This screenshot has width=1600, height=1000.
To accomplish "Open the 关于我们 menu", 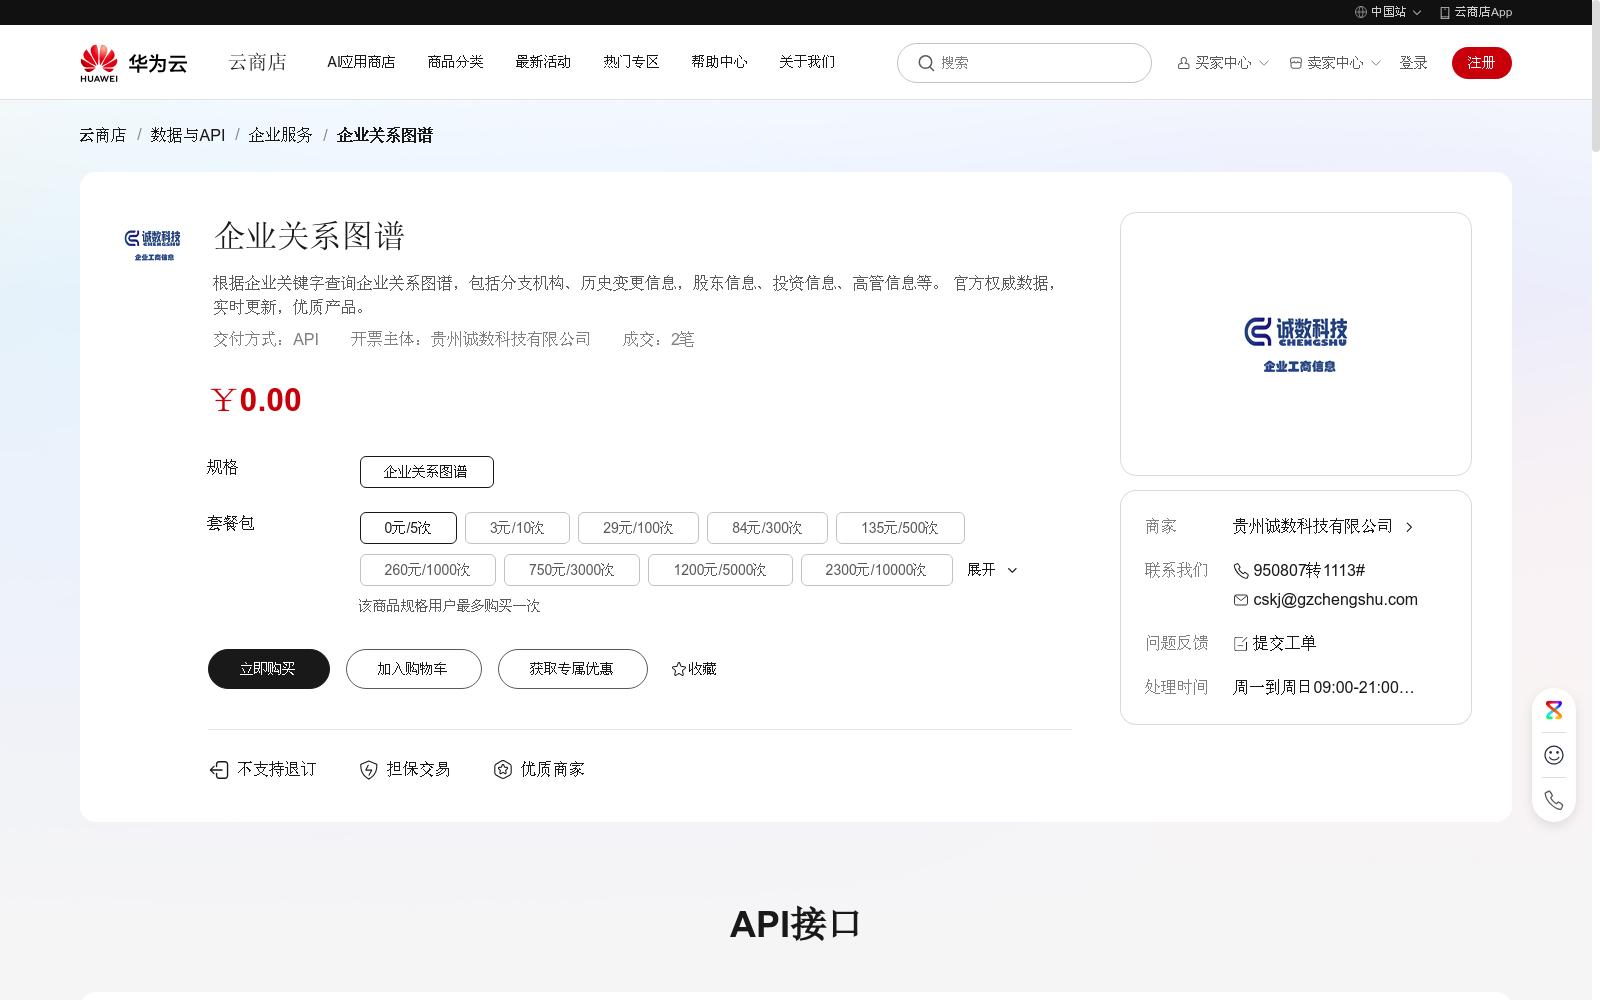I will (x=807, y=62).
